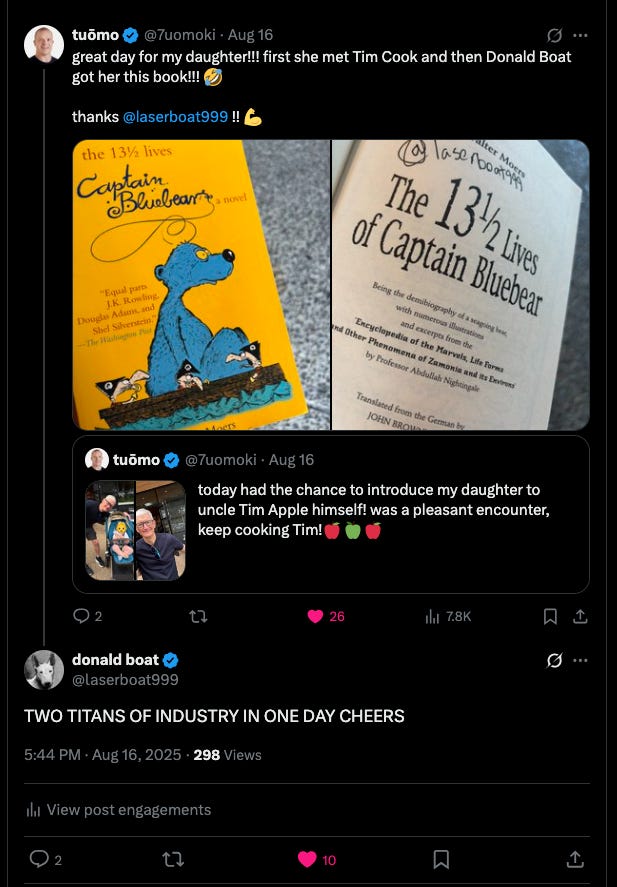617x887 pixels.
Task: Reply to donald boat's TWO TITANS post
Action: pyautogui.click(x=45, y=860)
